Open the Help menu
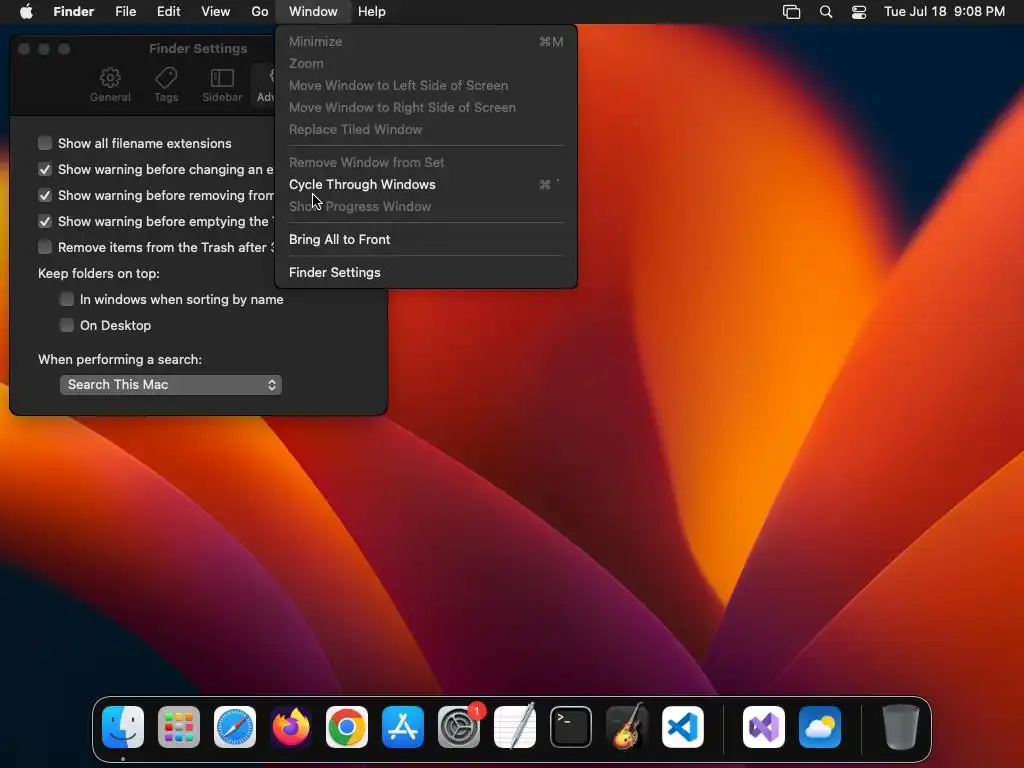The width and height of the screenshot is (1024, 768). [372, 12]
